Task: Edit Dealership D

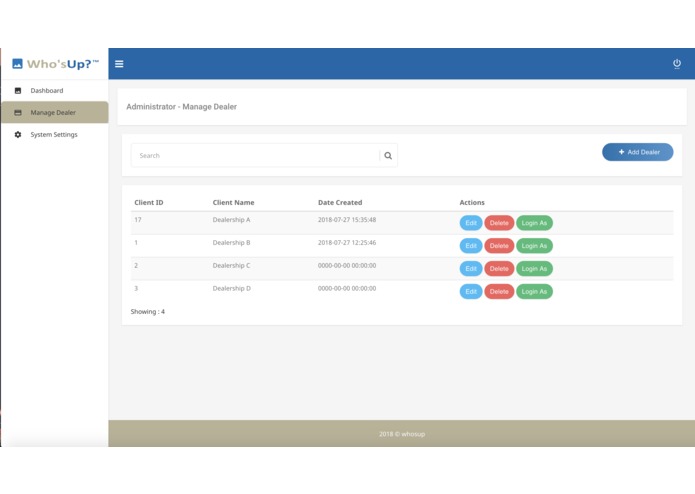Action: click(x=471, y=292)
